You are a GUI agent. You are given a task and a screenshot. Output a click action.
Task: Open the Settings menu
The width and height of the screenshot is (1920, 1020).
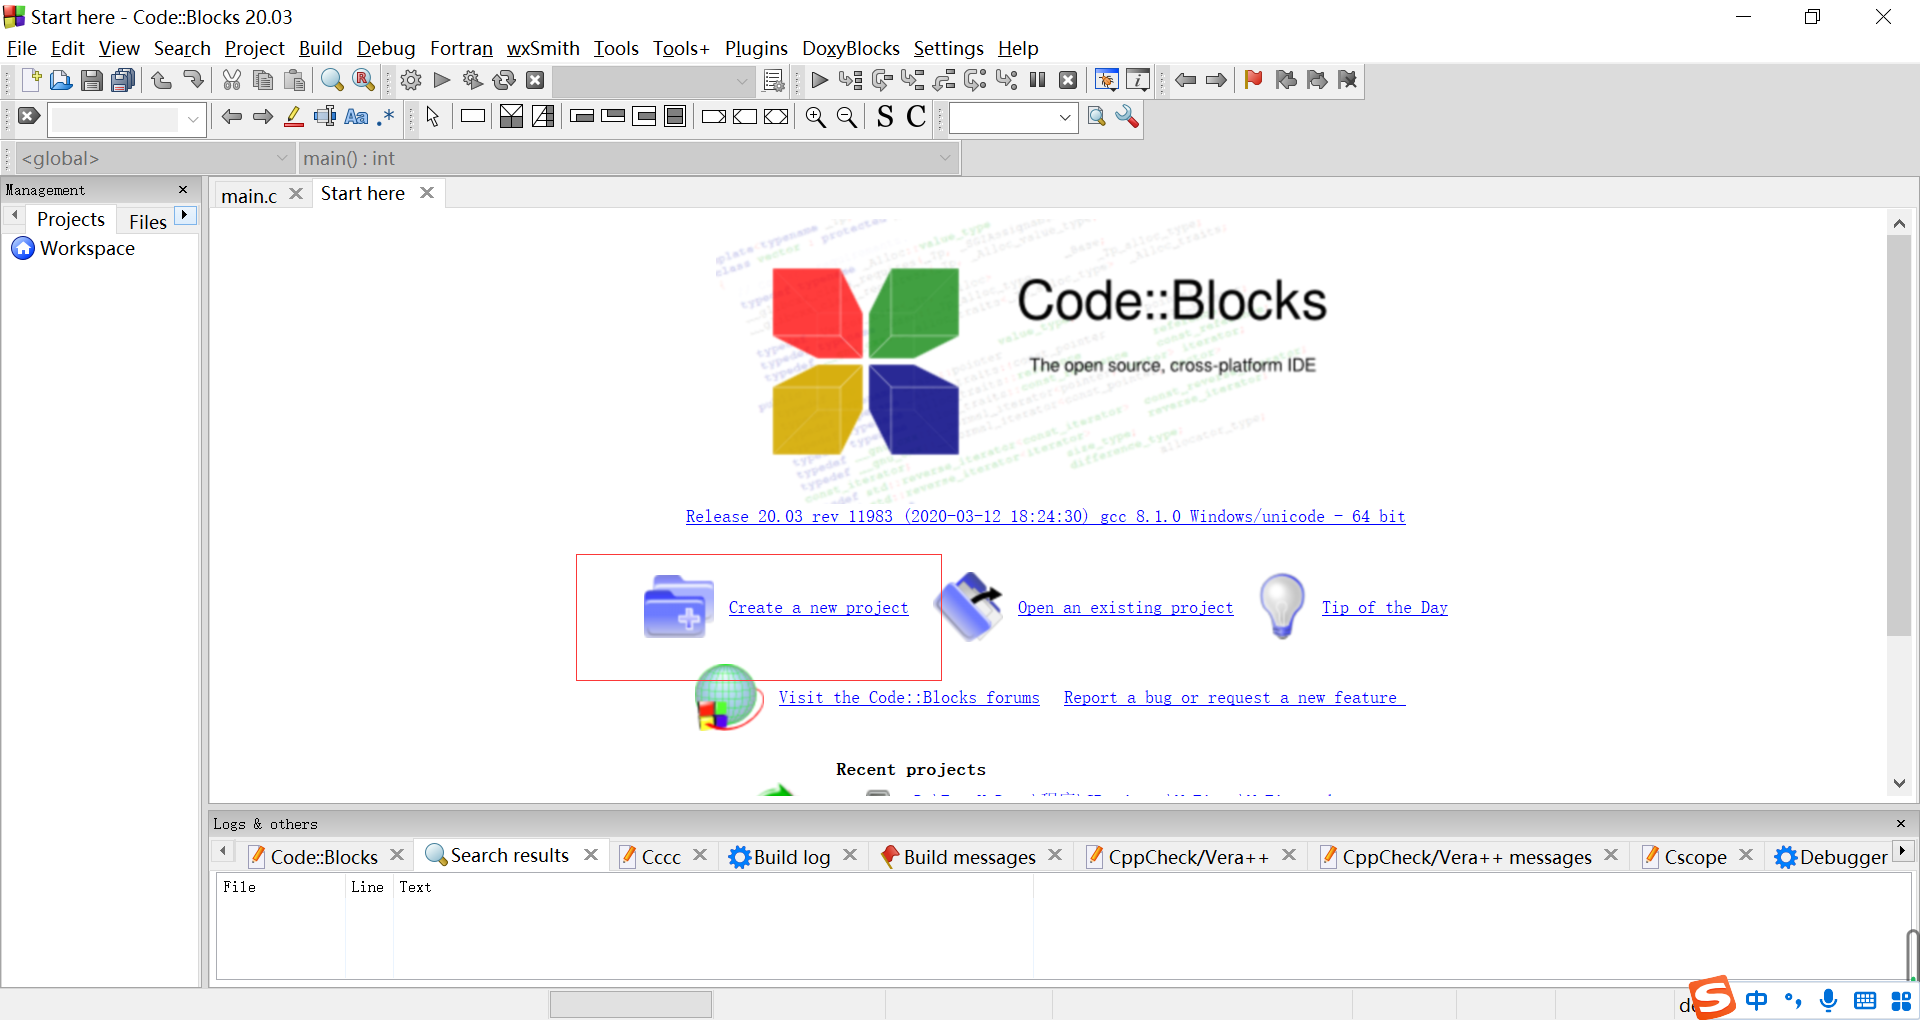tap(948, 48)
